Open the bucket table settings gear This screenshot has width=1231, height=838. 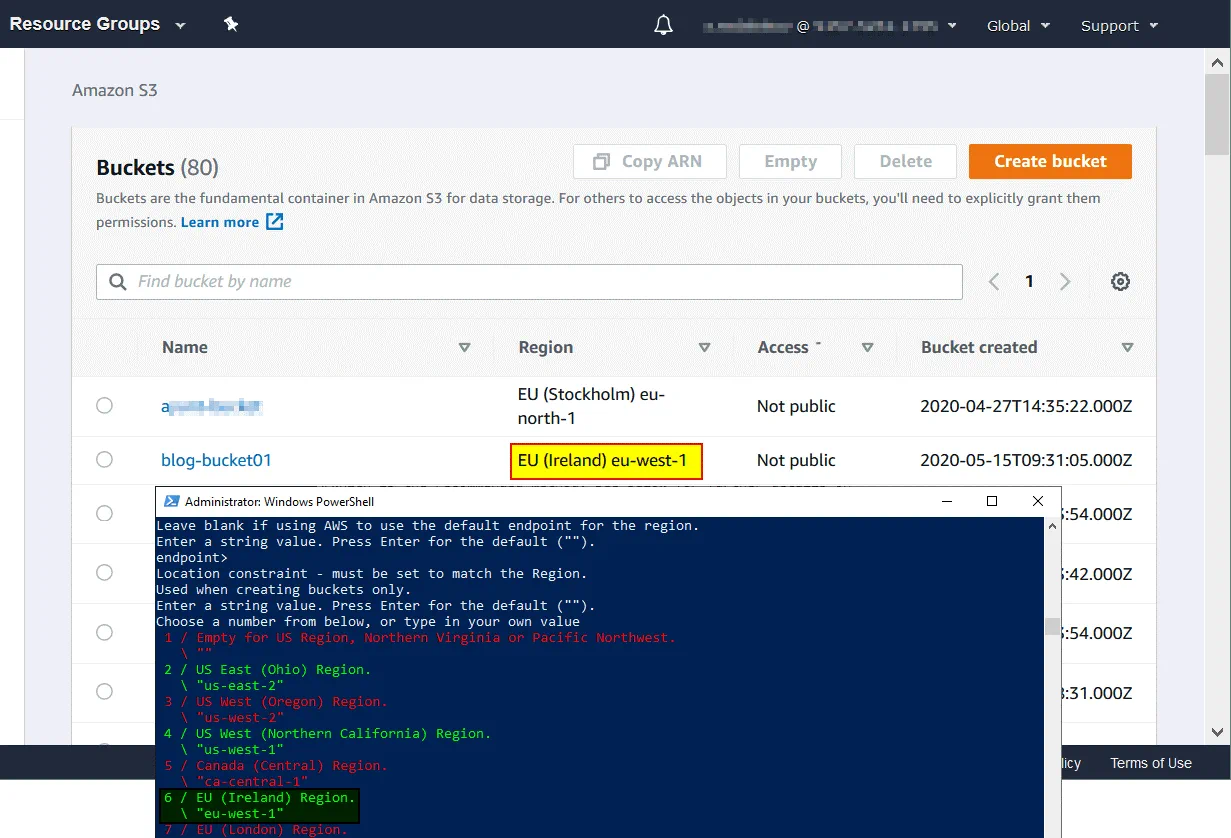(x=1120, y=282)
